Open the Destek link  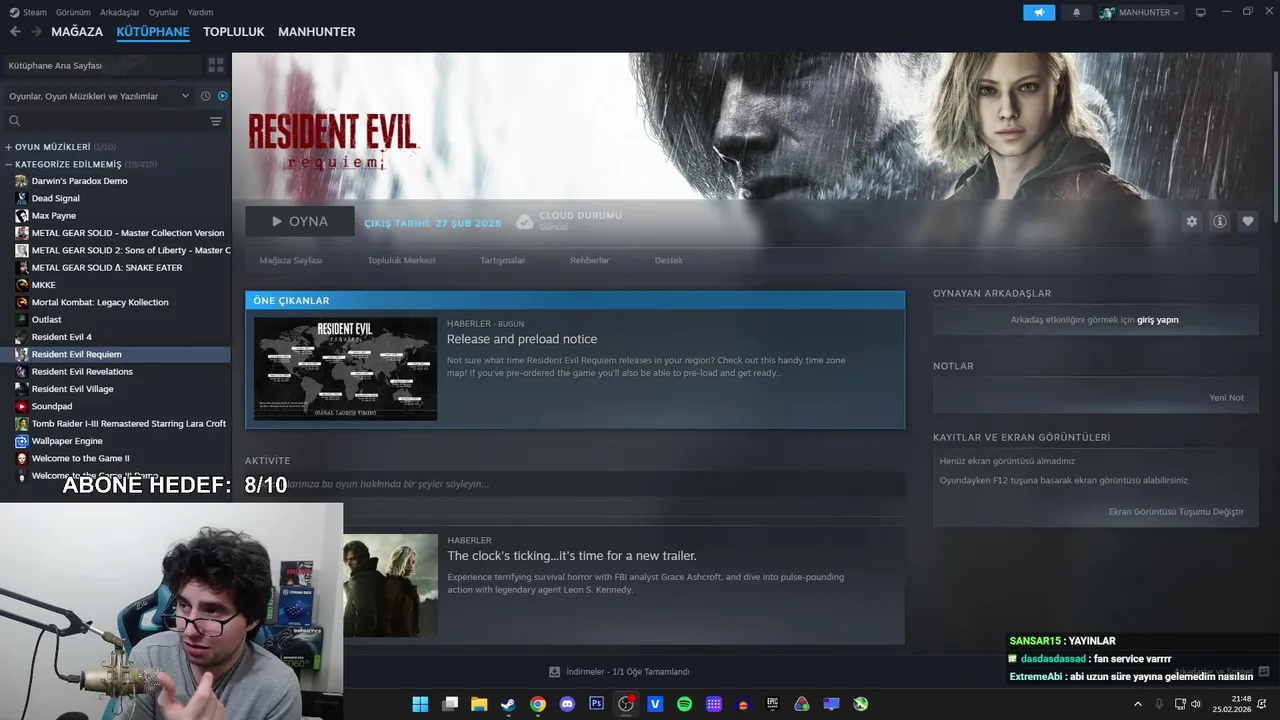669,260
